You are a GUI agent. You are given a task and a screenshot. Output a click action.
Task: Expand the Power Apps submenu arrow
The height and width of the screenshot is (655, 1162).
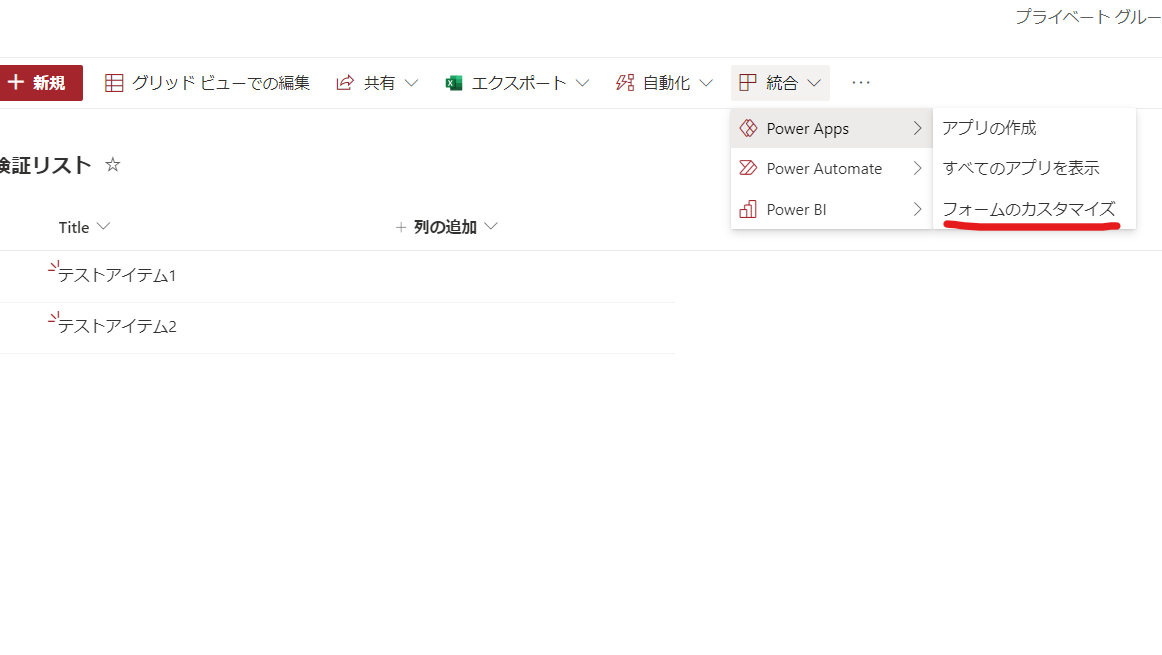(x=917, y=128)
